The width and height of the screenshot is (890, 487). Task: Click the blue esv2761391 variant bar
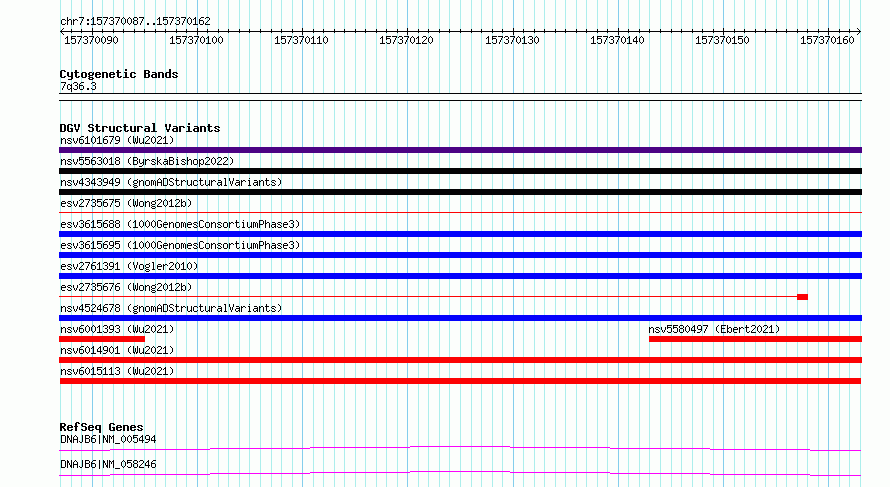(x=460, y=276)
